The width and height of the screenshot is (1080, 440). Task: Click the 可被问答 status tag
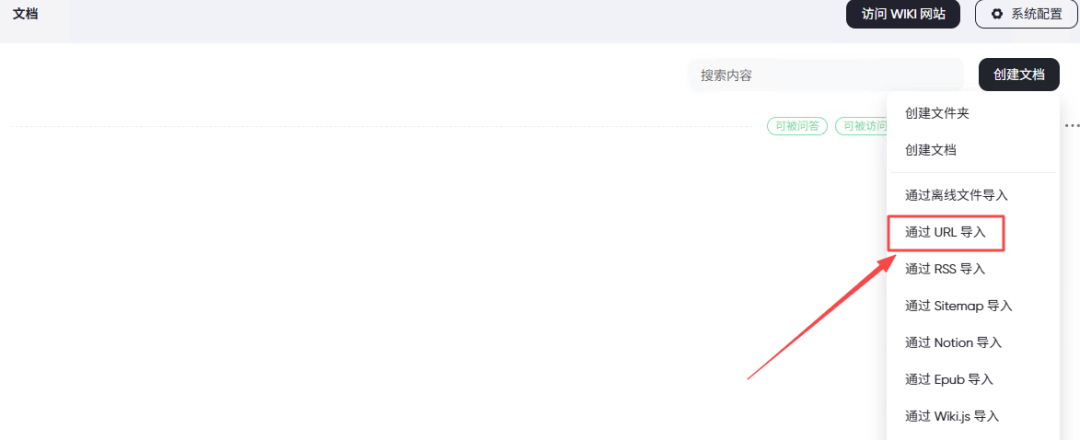click(797, 126)
